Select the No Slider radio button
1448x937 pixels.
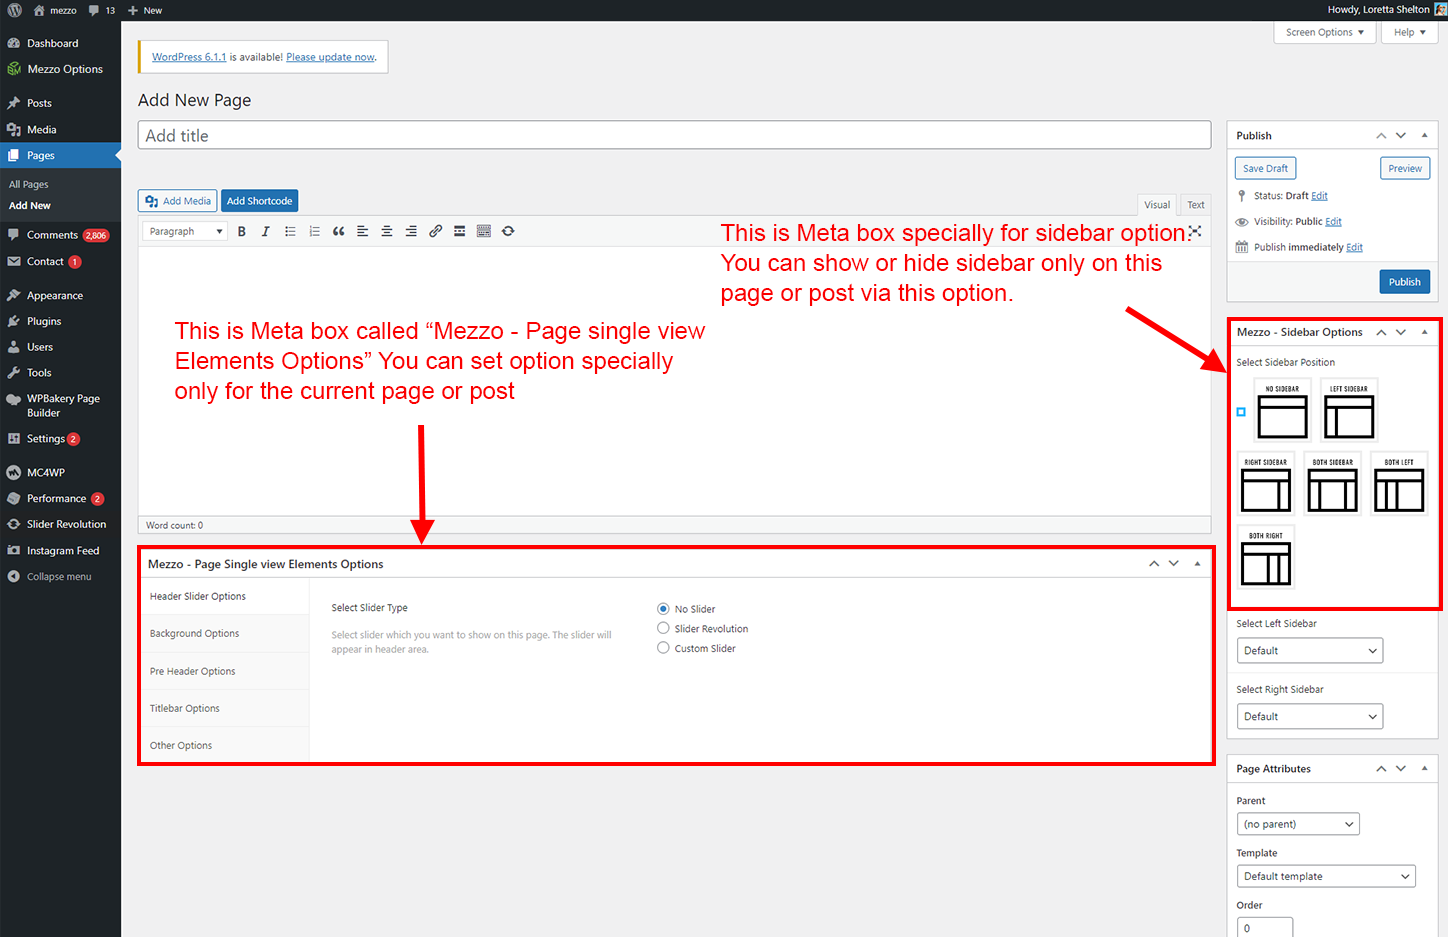click(663, 609)
